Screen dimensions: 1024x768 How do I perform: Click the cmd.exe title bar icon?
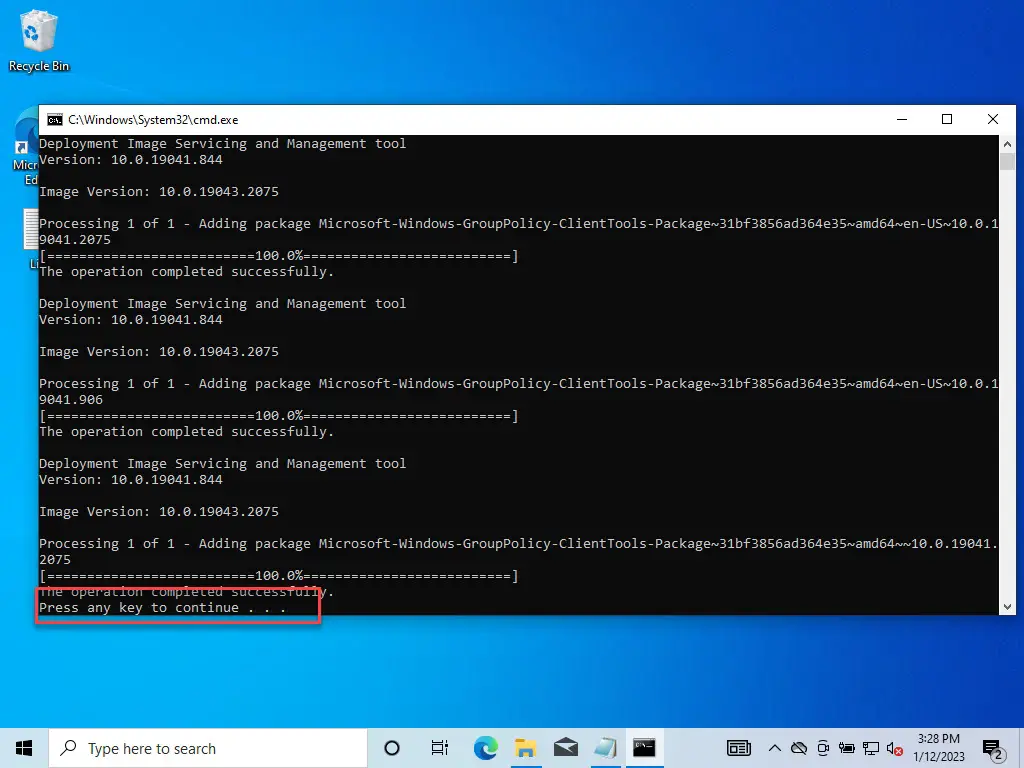[x=55, y=120]
